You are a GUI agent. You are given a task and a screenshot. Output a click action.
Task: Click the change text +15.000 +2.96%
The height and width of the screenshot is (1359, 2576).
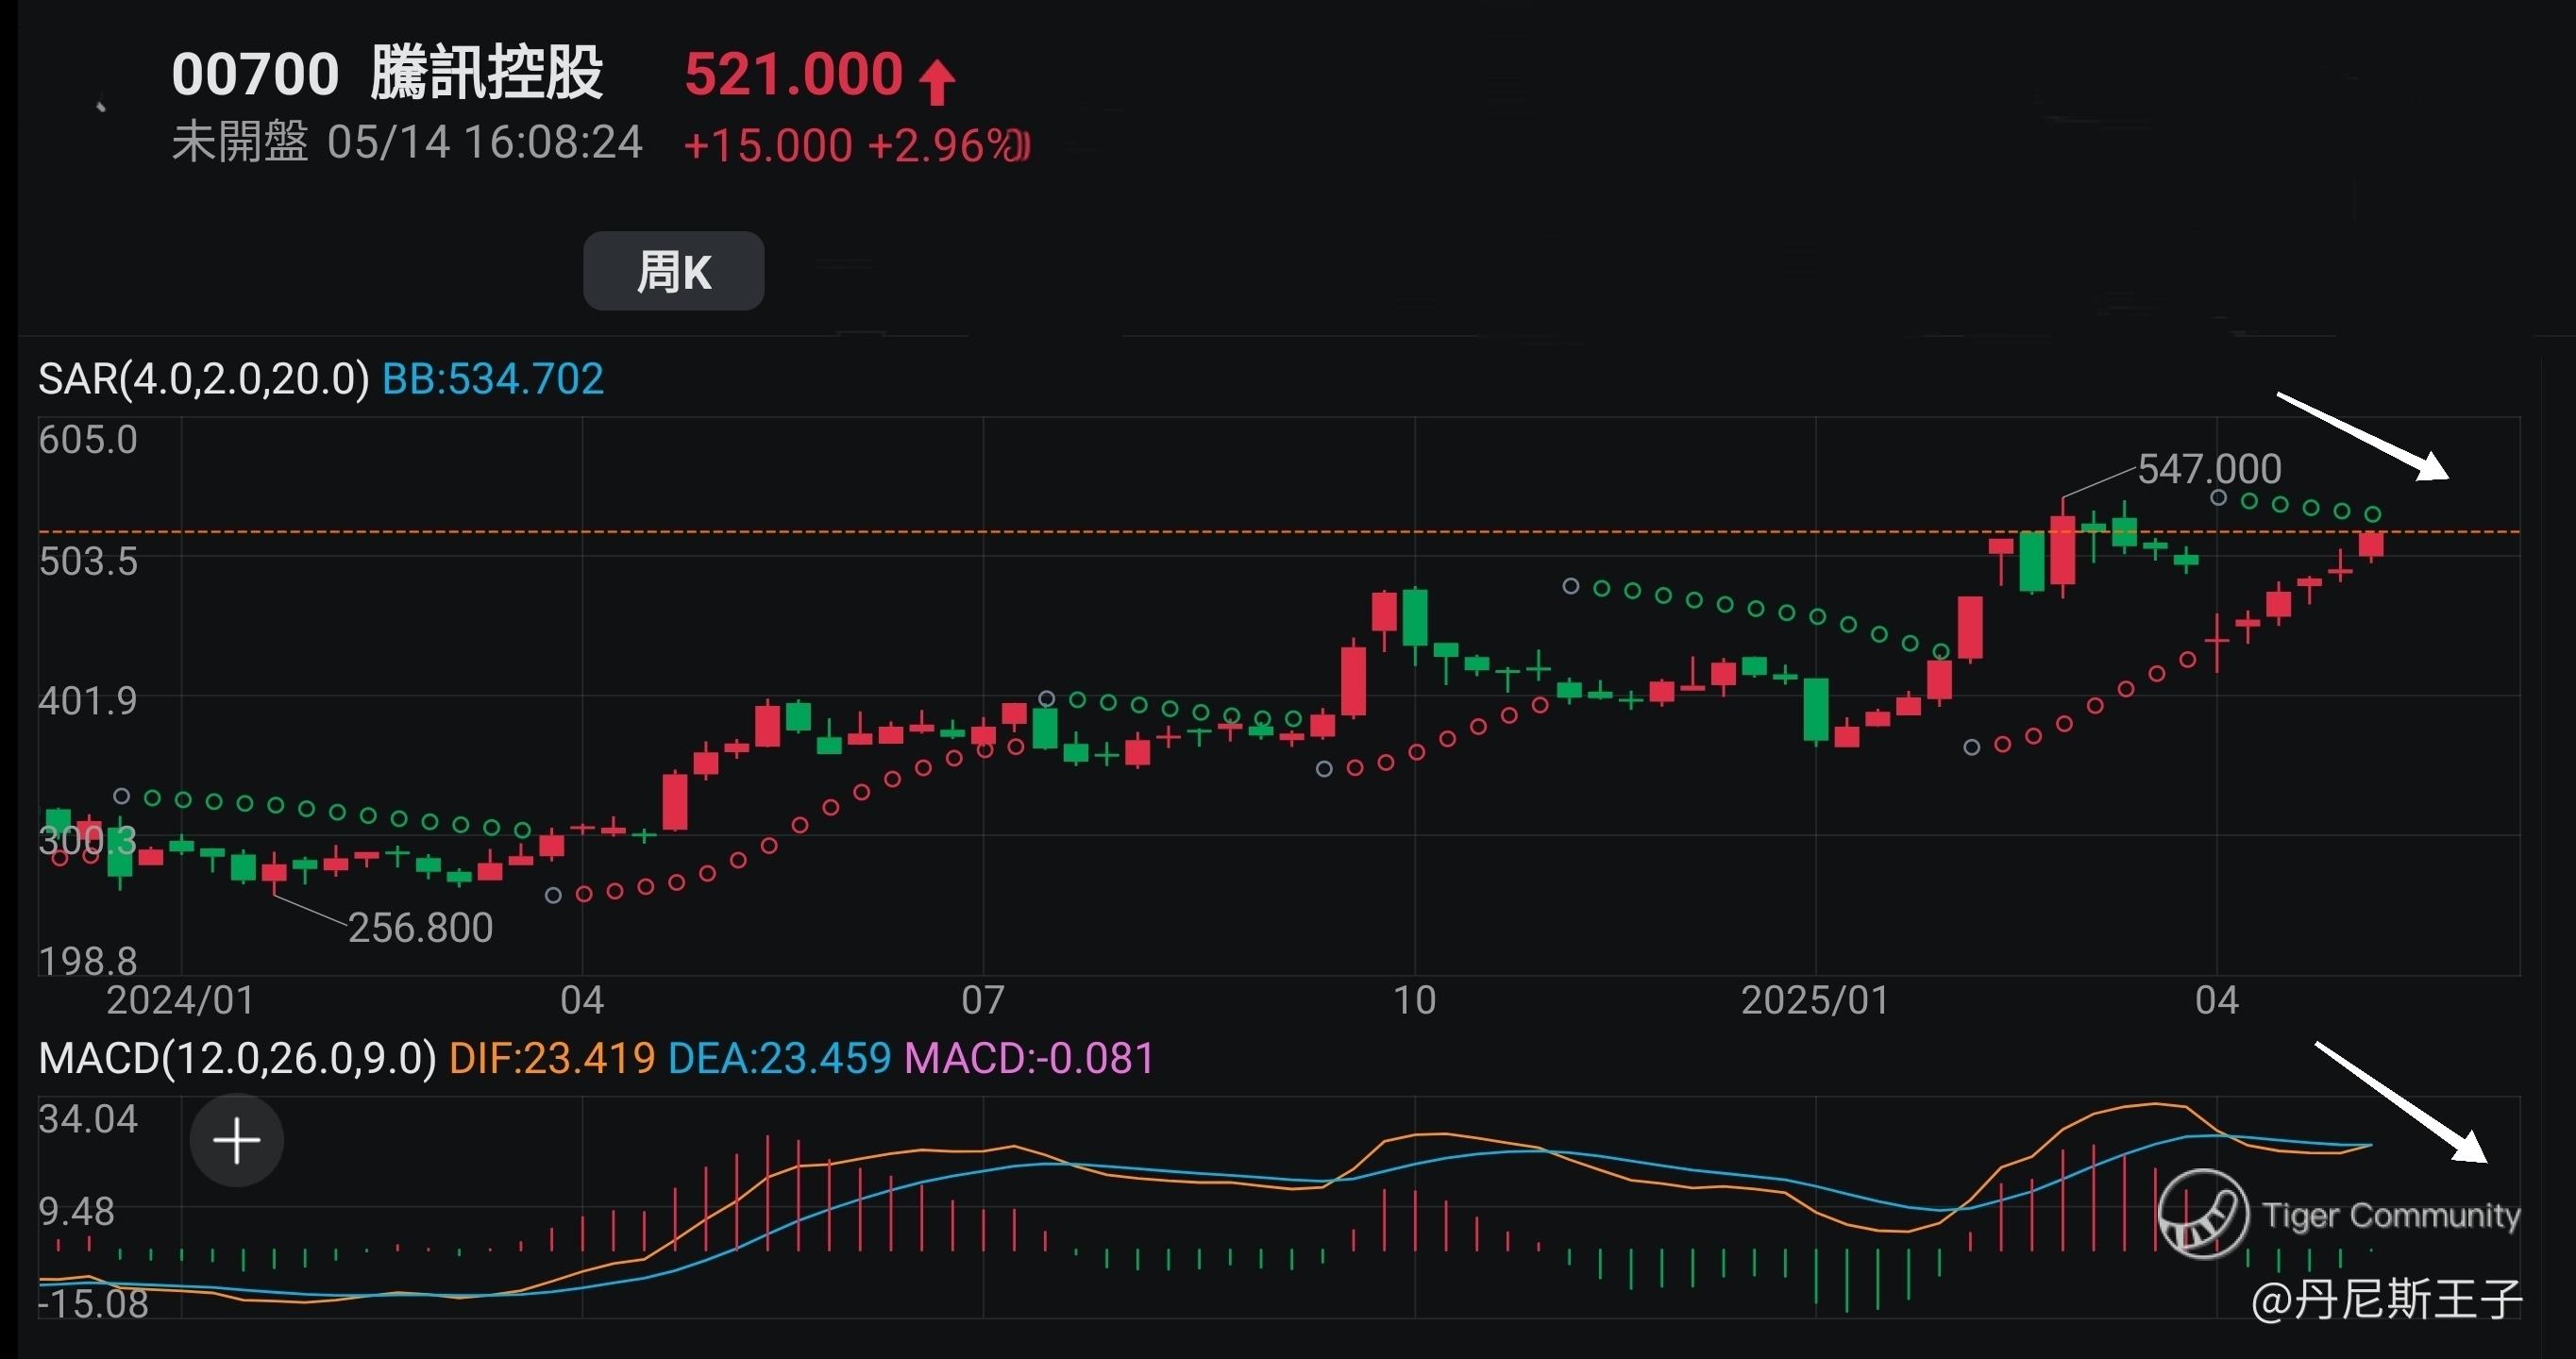(x=856, y=146)
